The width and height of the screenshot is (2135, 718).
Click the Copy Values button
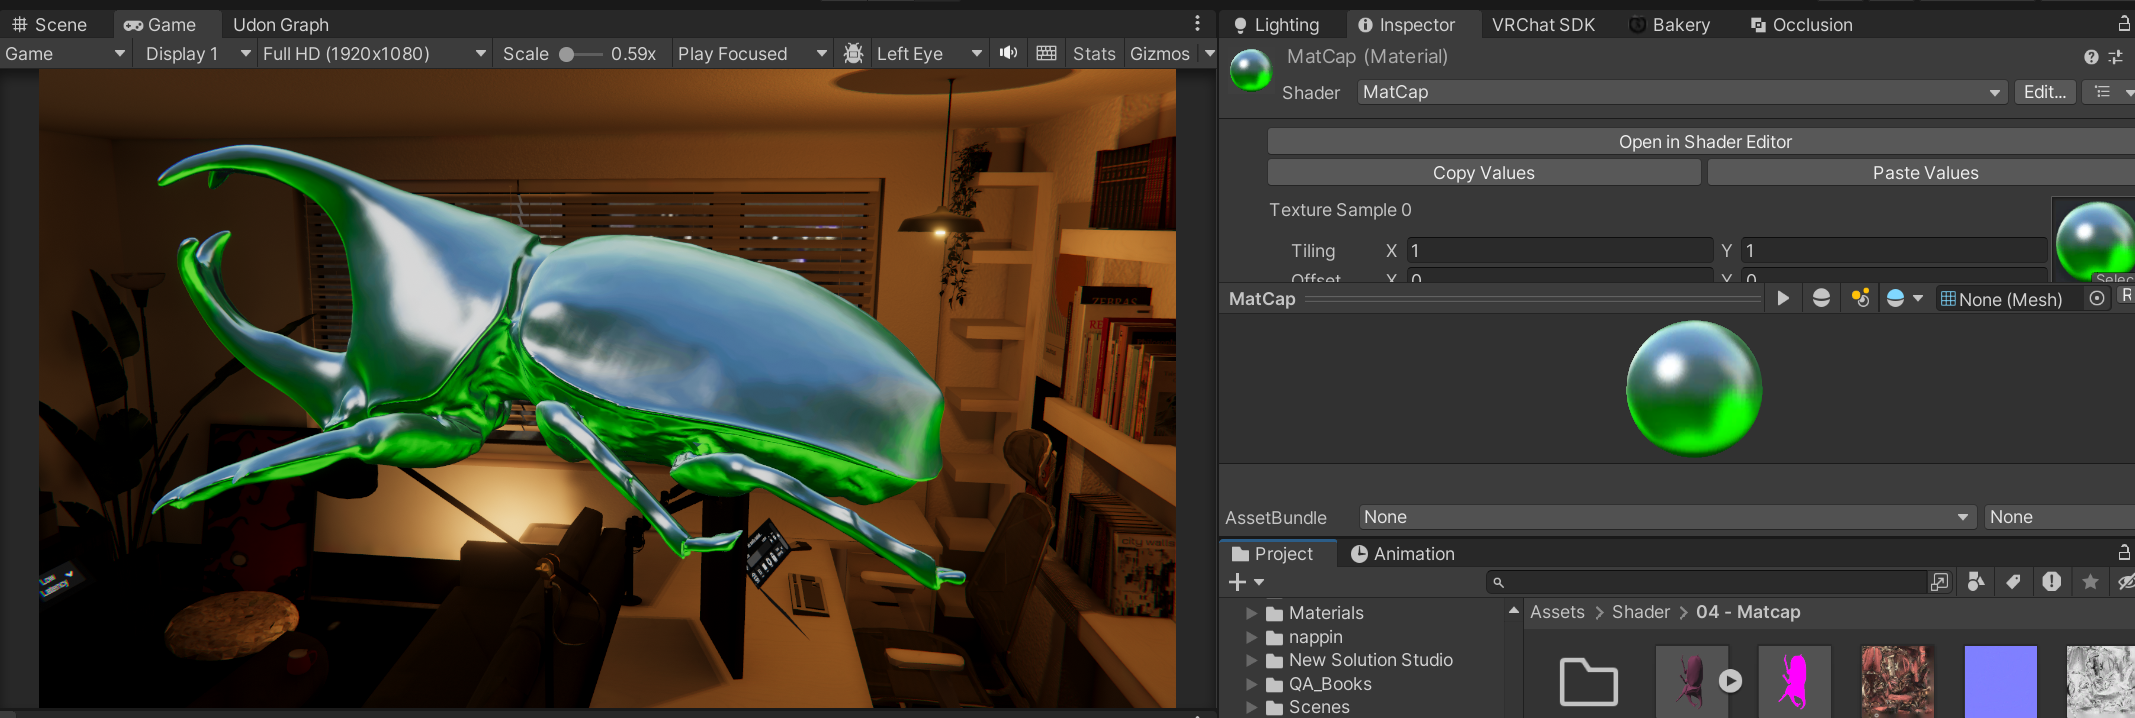pyautogui.click(x=1483, y=173)
